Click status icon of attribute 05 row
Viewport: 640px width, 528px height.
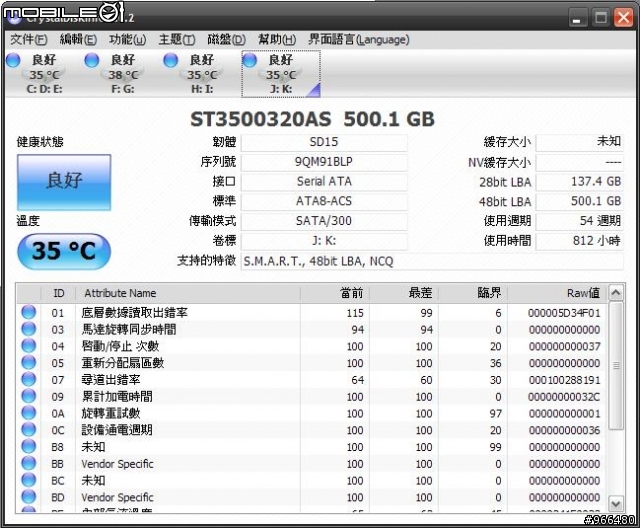29,363
